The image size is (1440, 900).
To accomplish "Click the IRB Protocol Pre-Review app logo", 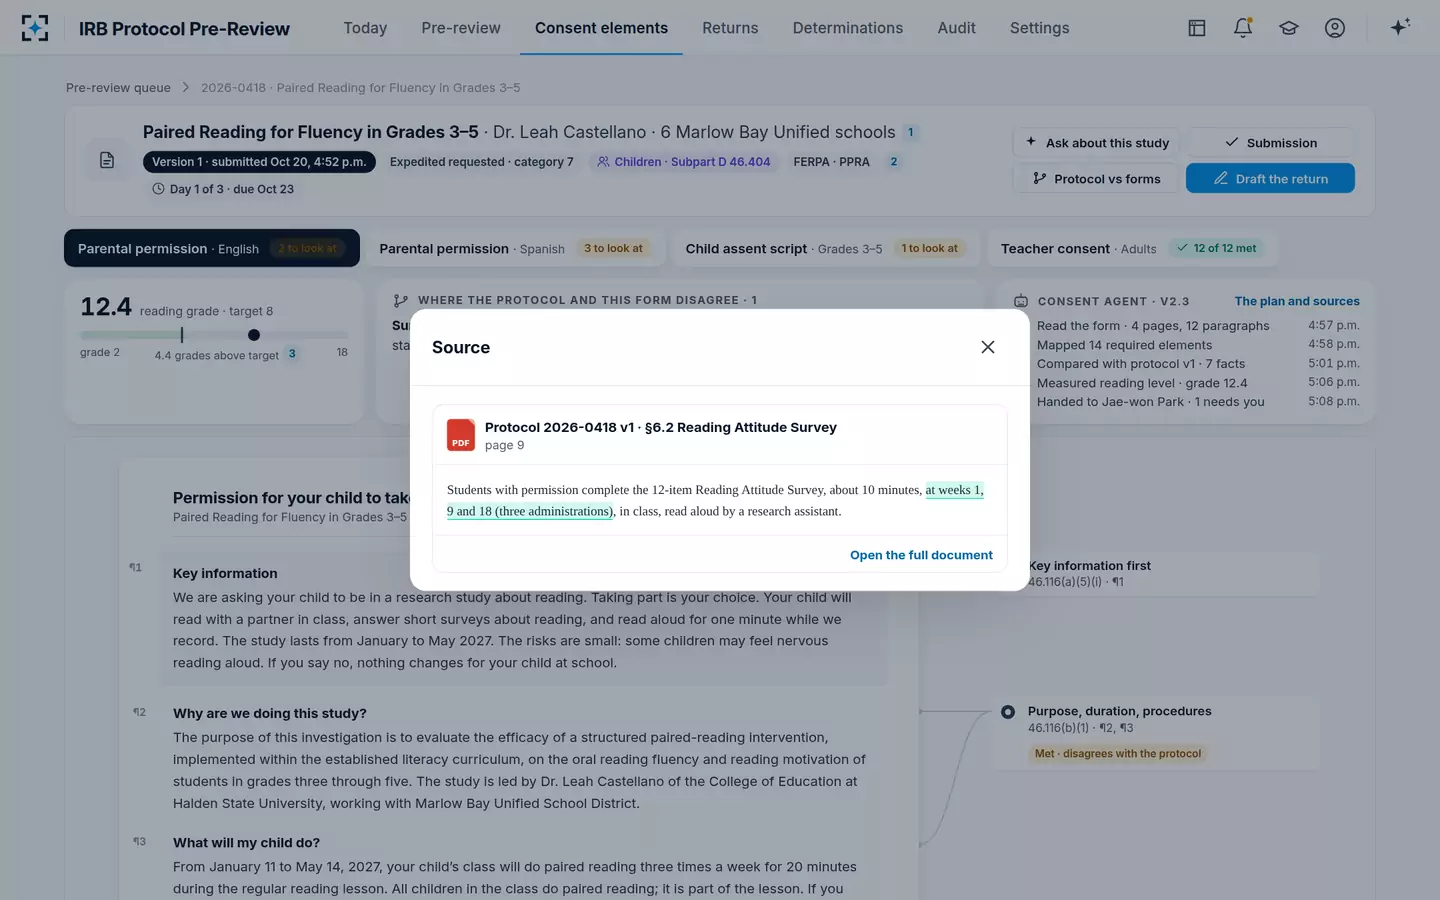I will 35,28.
